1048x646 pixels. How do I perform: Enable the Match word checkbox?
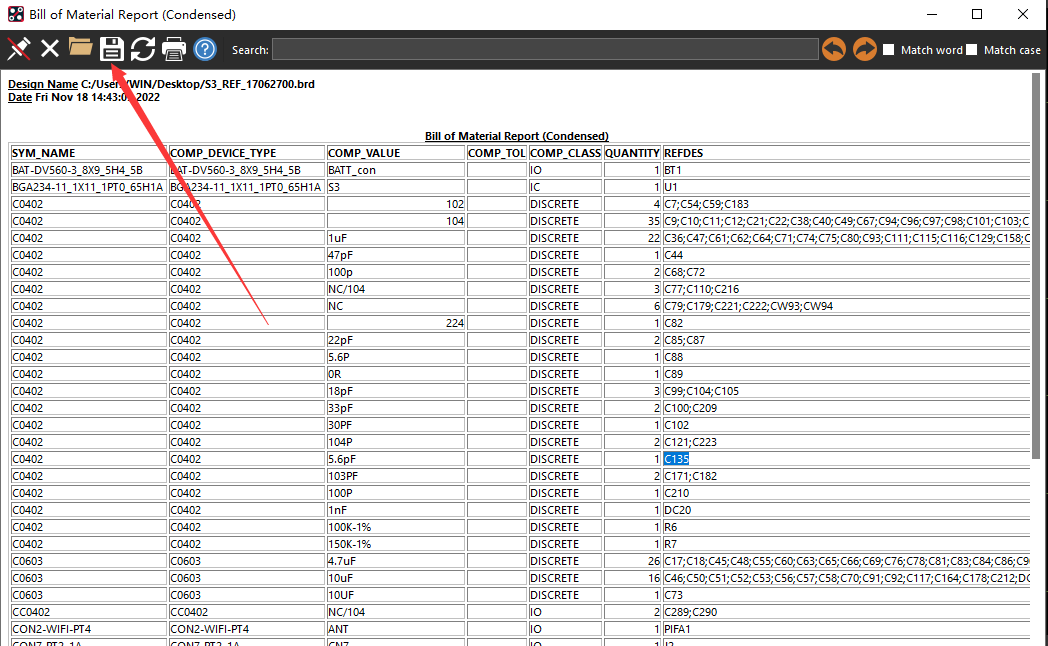click(x=888, y=49)
